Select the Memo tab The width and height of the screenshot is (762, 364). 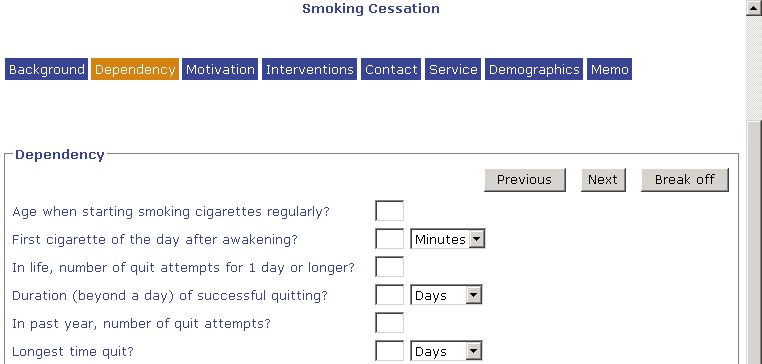609,69
